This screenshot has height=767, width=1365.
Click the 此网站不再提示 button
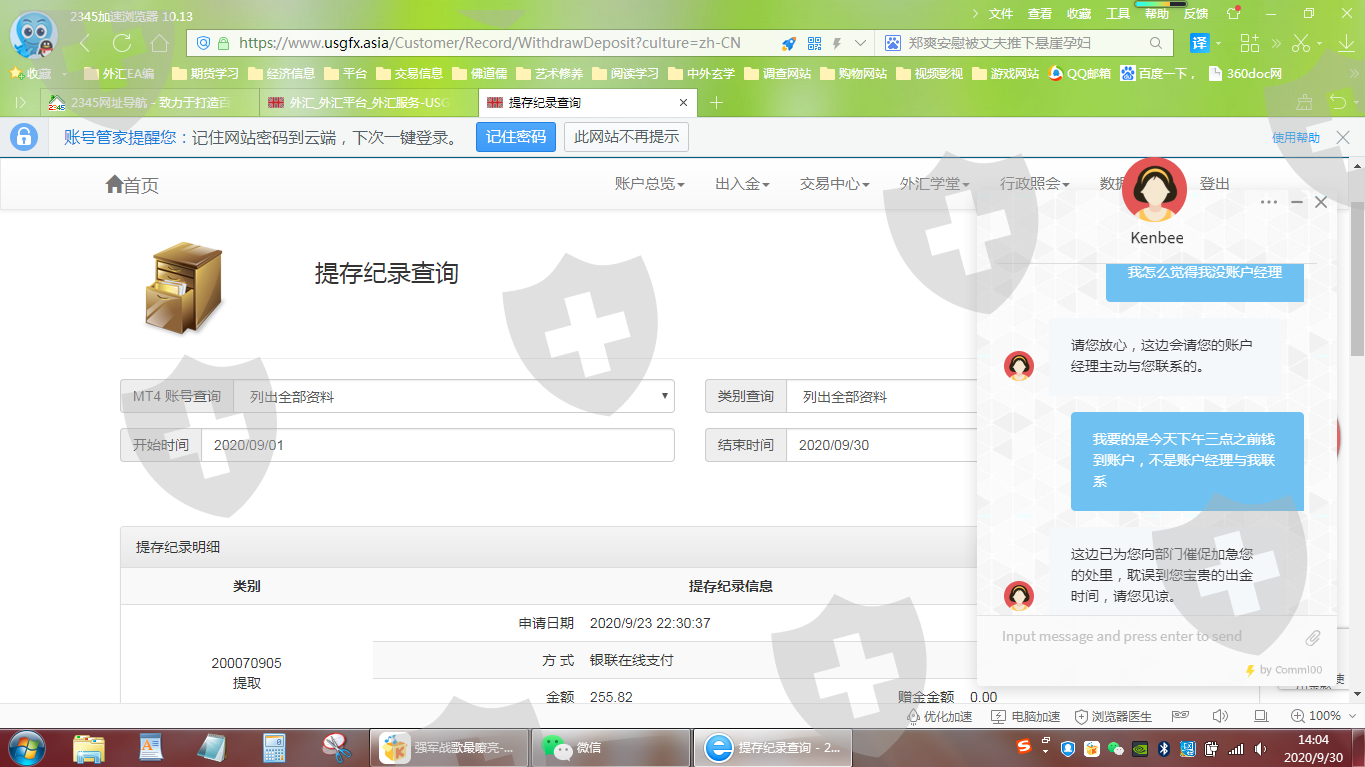click(x=626, y=137)
